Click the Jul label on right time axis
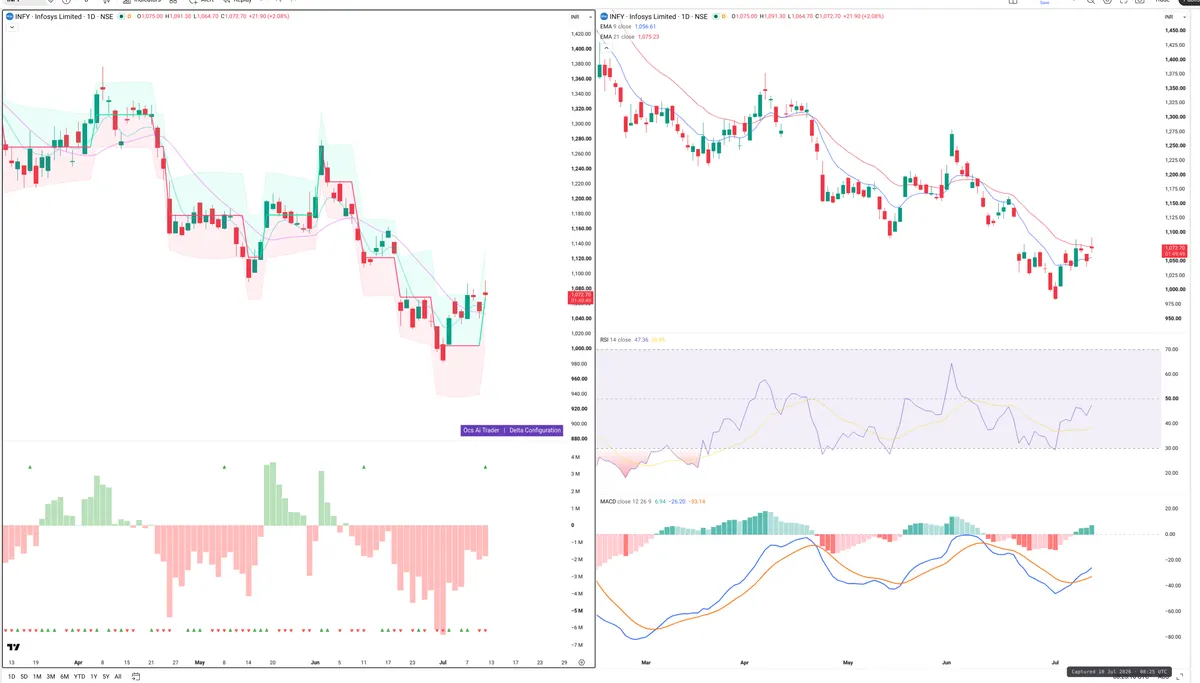This screenshot has width=1200, height=683. click(x=1056, y=662)
